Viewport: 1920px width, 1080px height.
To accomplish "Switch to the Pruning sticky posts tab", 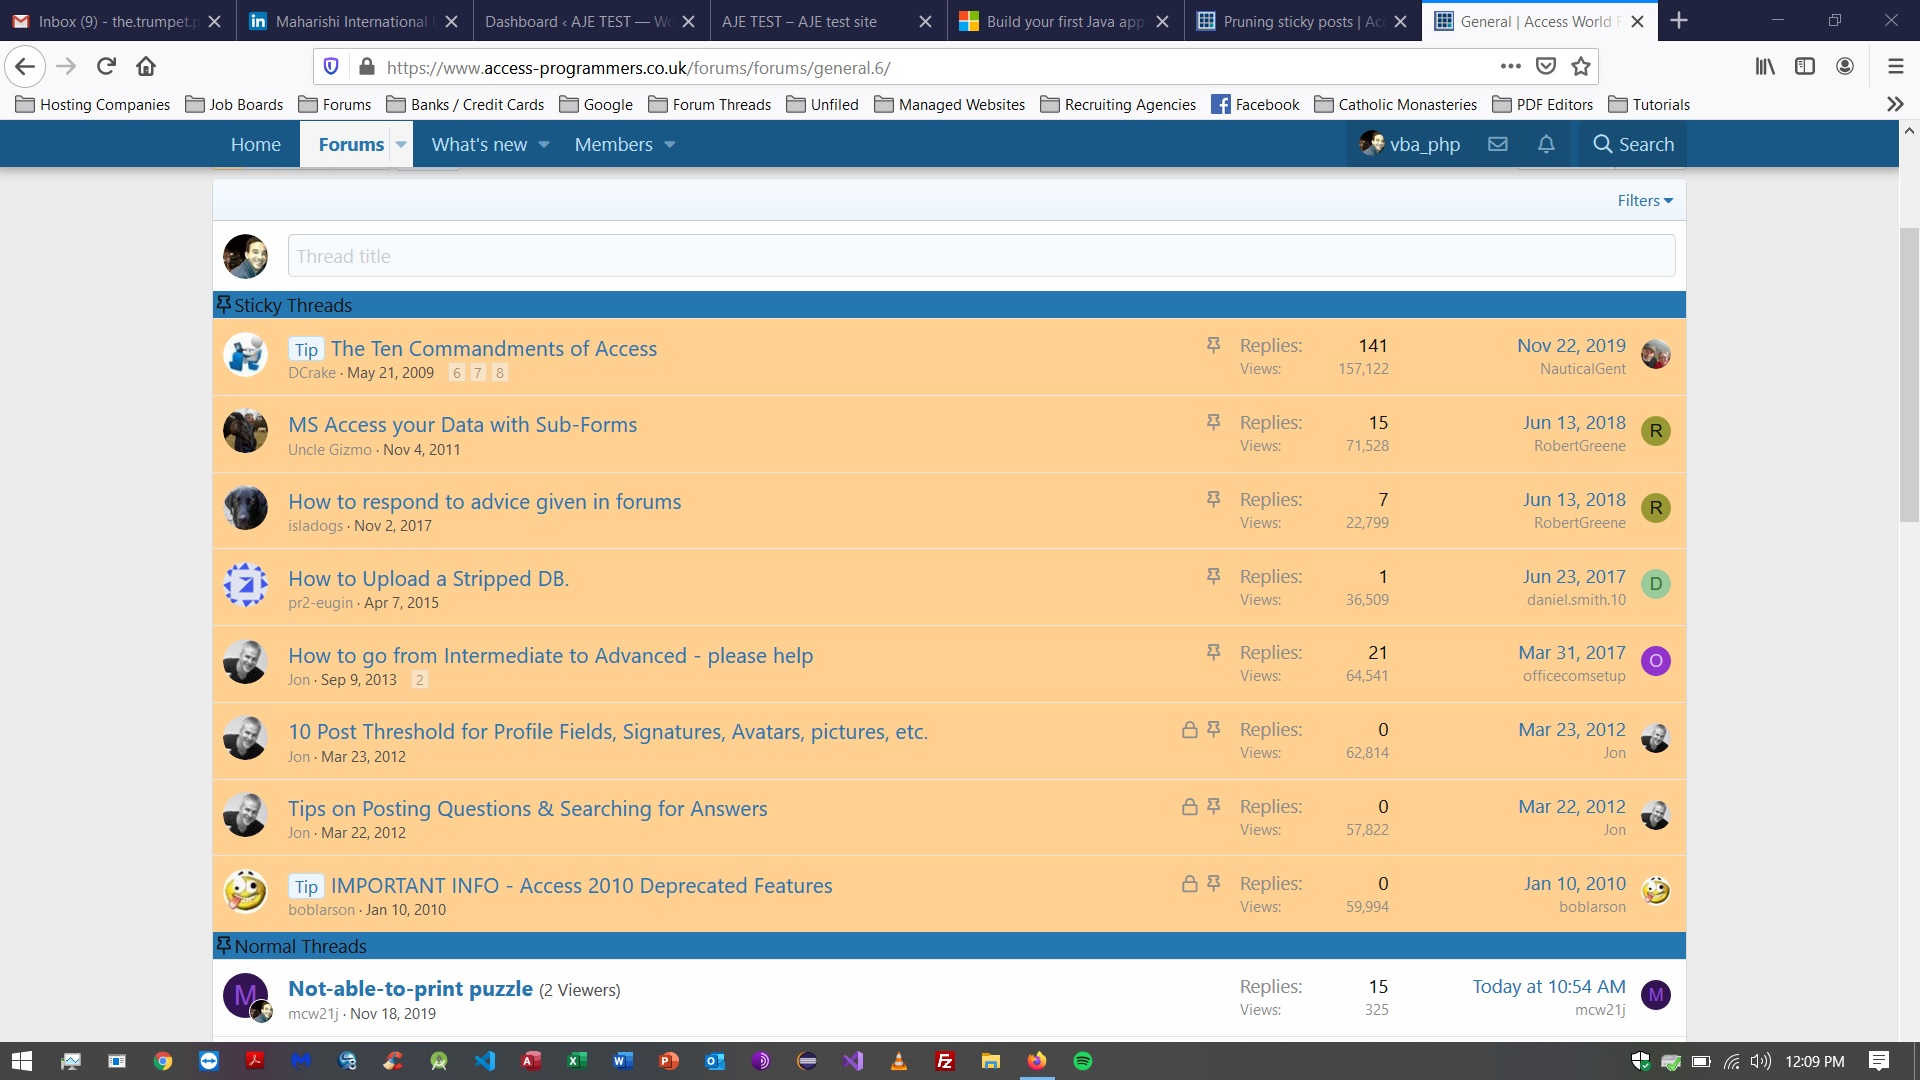I will point(1290,20).
